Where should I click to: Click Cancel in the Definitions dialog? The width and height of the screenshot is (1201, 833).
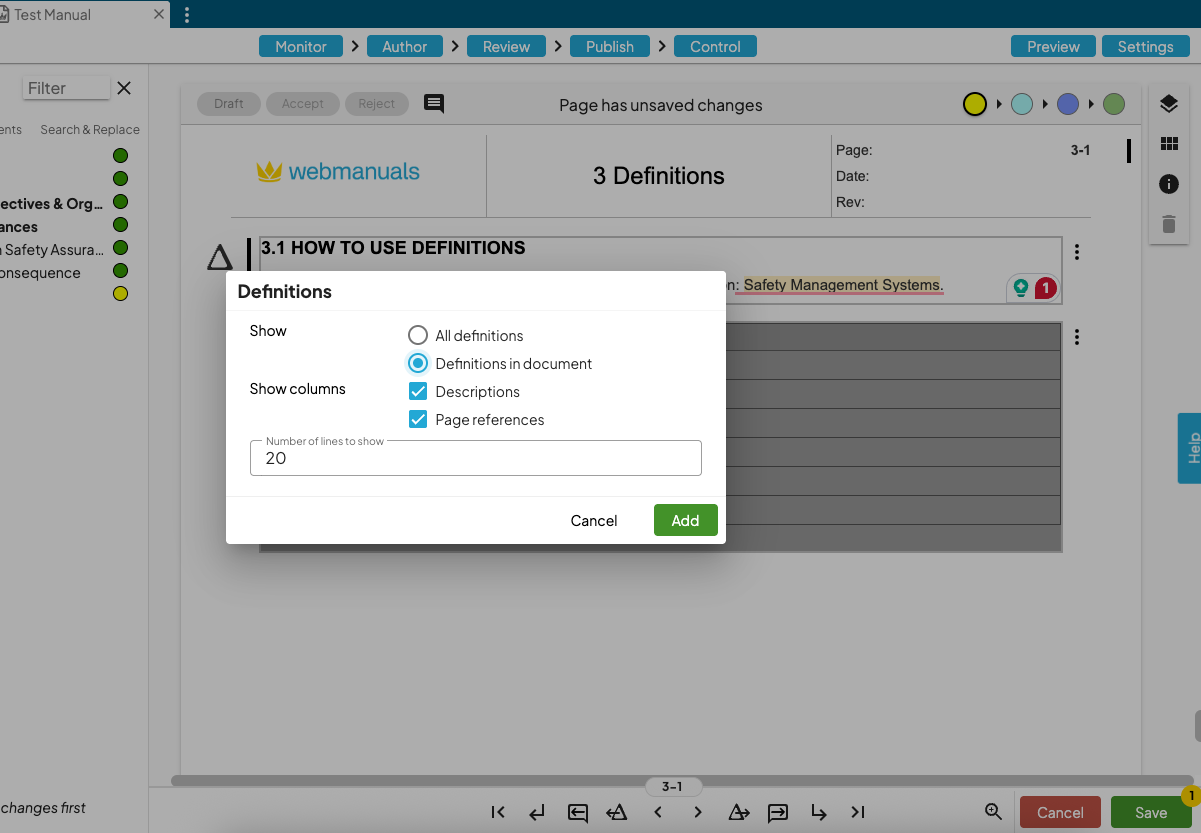[x=594, y=520]
